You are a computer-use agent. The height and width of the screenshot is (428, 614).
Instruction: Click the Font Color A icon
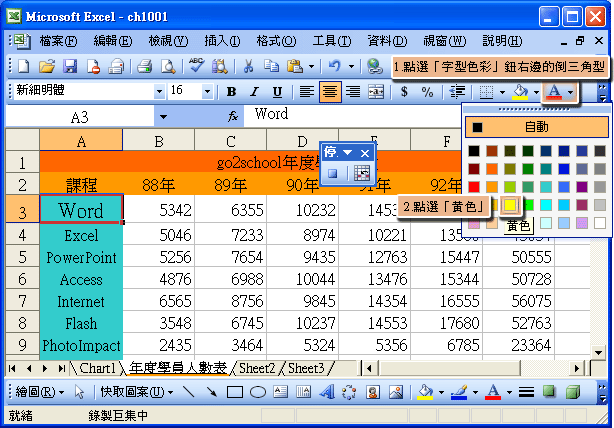[554, 92]
